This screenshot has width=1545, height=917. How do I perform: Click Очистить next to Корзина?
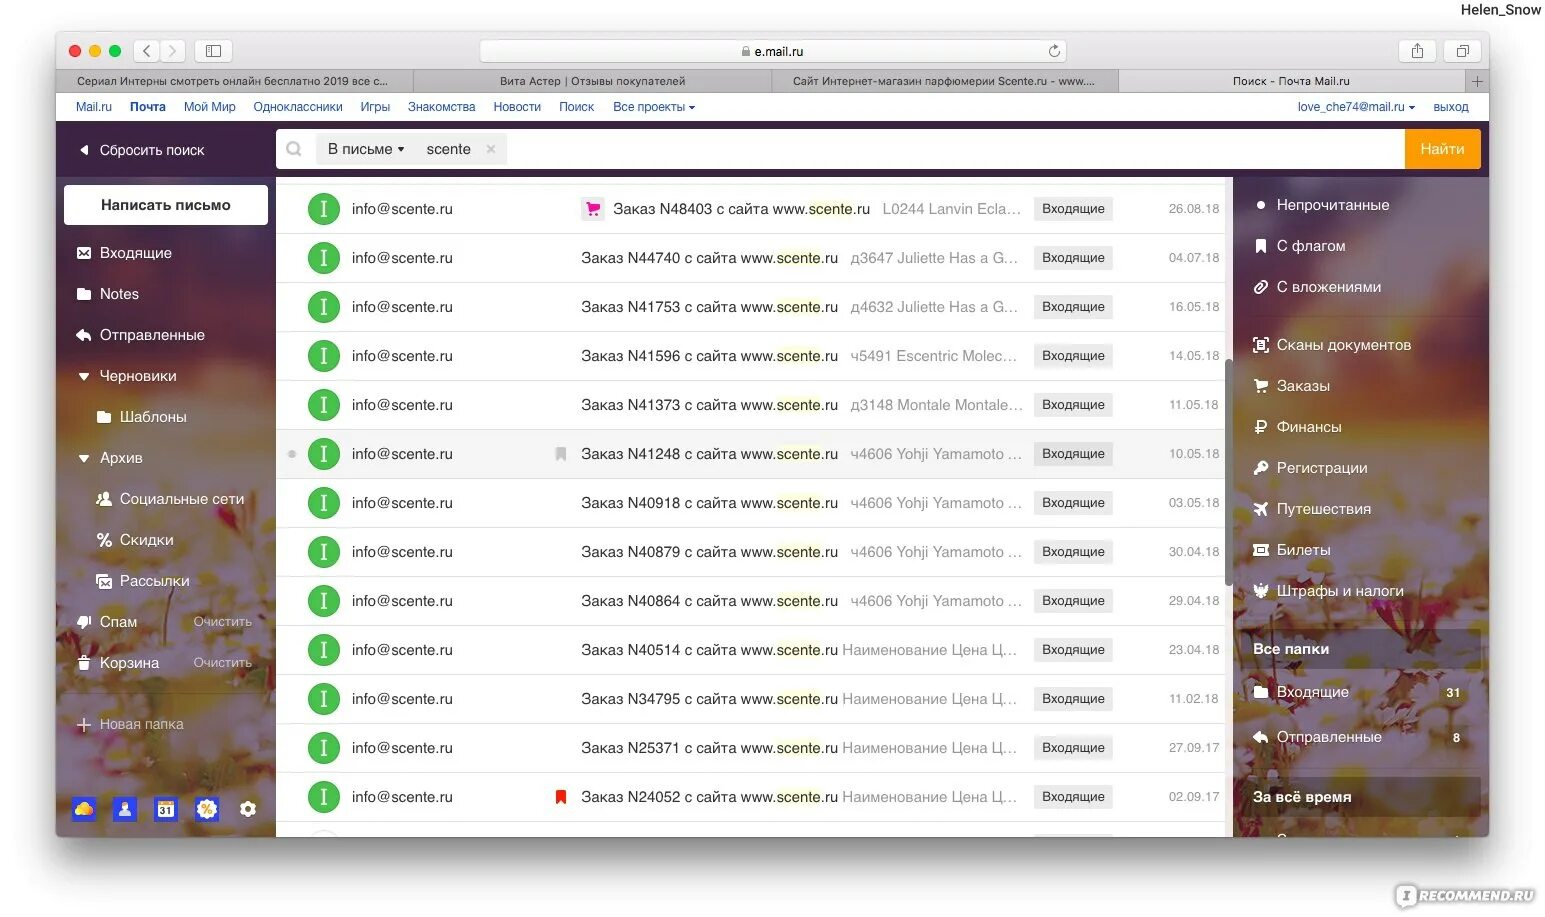(x=223, y=663)
